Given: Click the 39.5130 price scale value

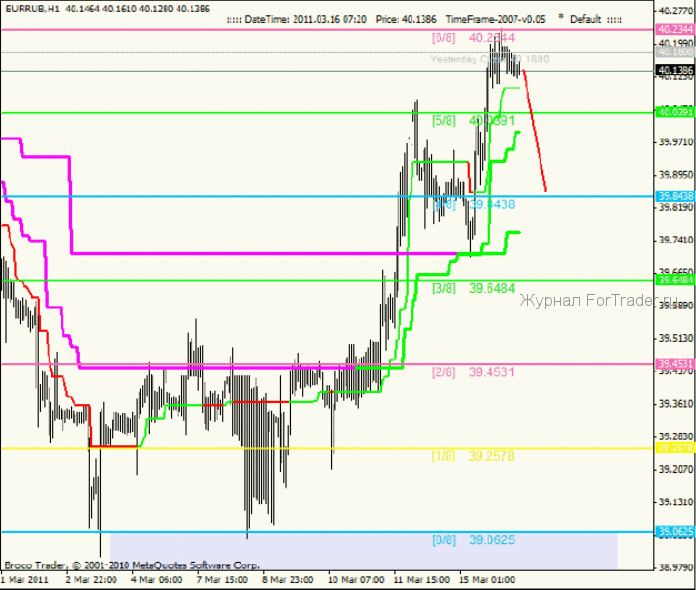Looking at the screenshot, I should click(676, 339).
